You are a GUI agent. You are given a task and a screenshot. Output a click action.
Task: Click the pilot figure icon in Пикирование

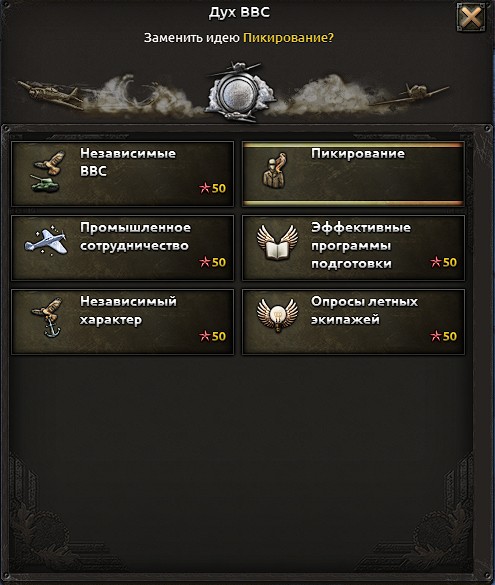tap(274, 170)
